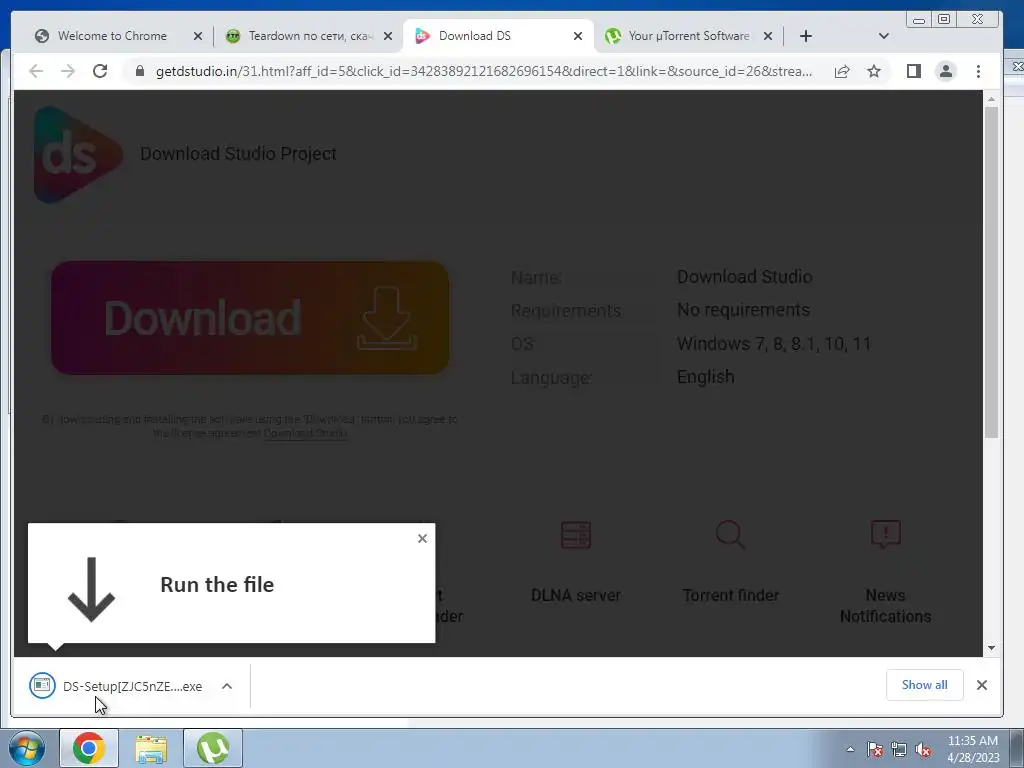
Task: Click the forward navigation arrow
Action: [68, 71]
